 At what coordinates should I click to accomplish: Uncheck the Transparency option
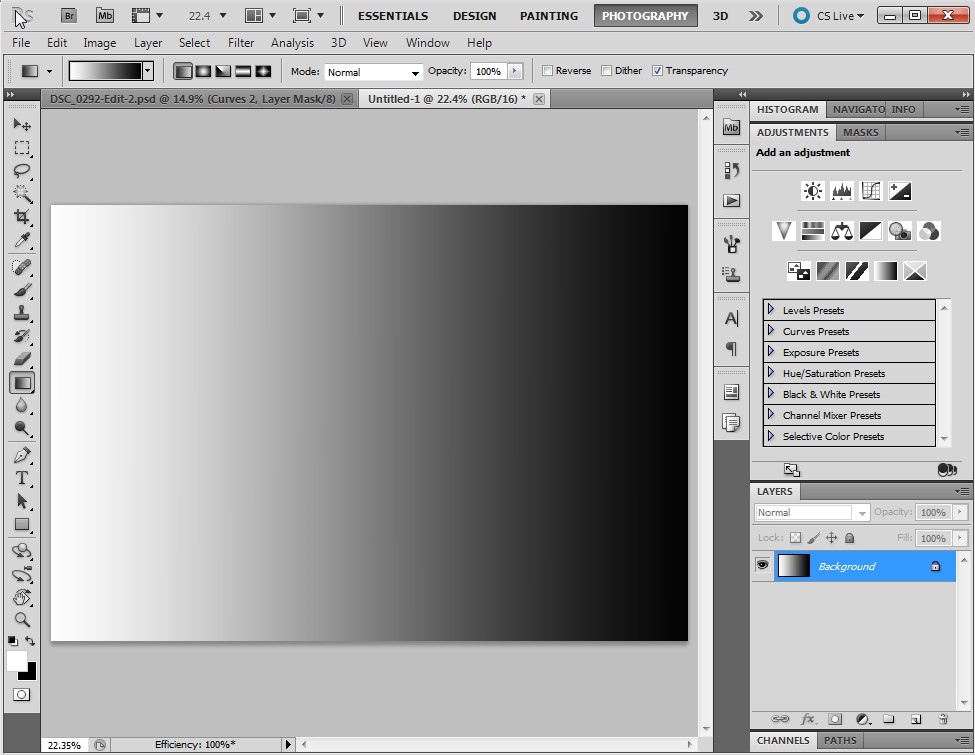click(x=657, y=71)
